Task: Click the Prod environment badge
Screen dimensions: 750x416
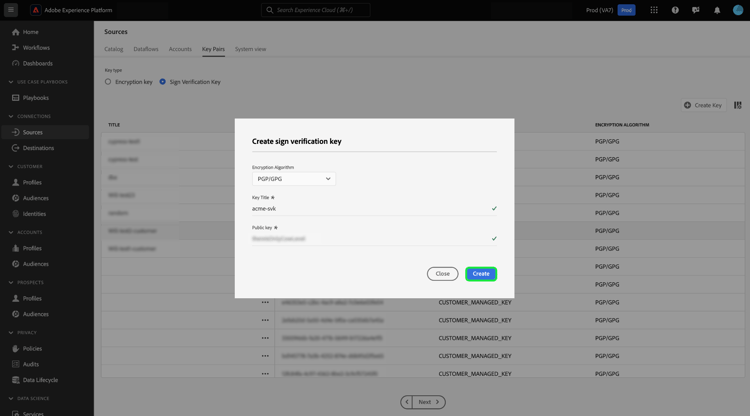Action: [626, 10]
